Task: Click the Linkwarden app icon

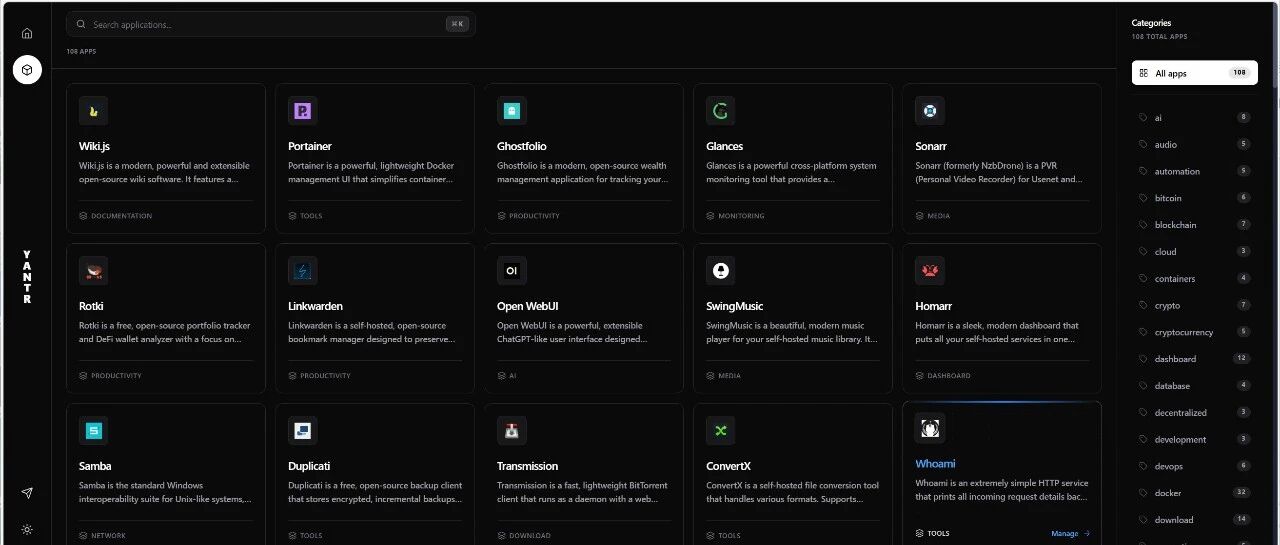Action: 302,270
